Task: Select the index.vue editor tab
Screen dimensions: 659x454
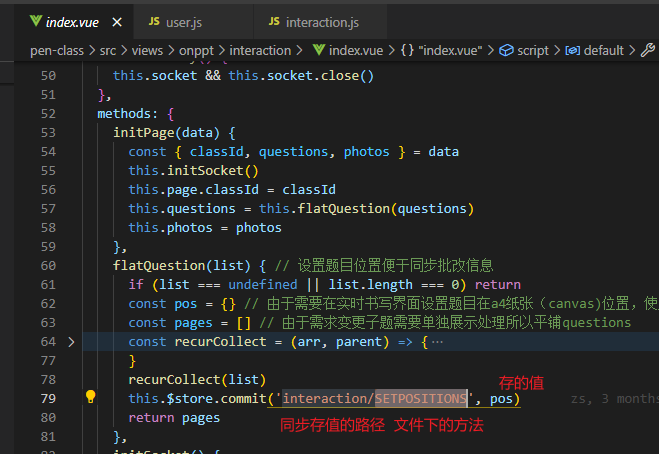Action: (74, 22)
